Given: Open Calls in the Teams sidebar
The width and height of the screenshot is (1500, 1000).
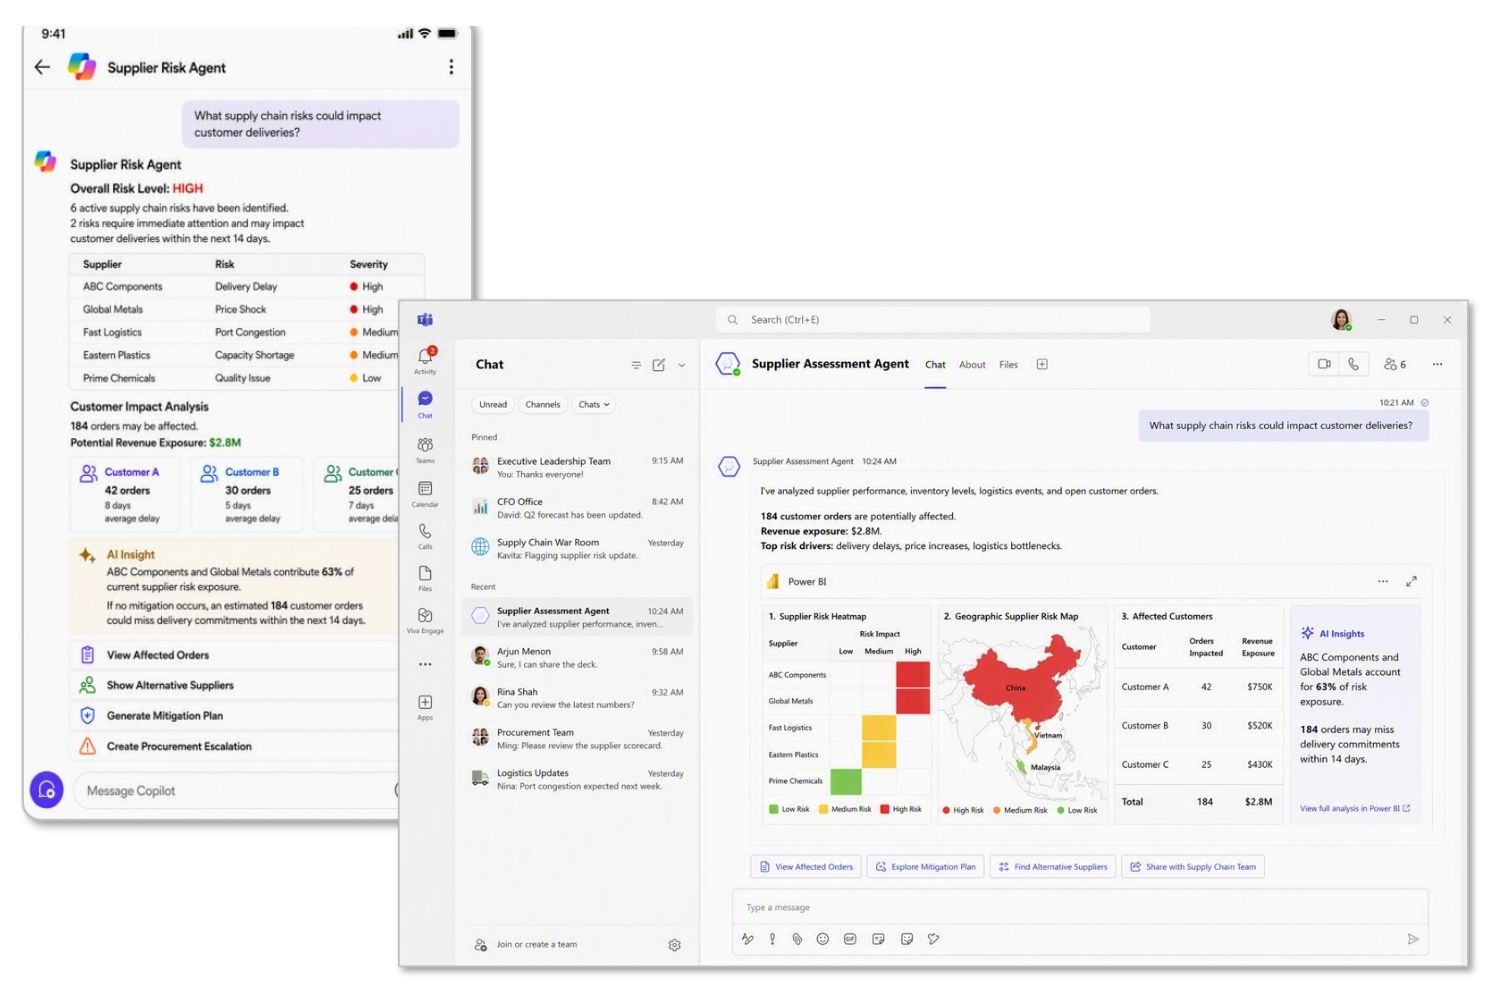Looking at the screenshot, I should tap(425, 535).
